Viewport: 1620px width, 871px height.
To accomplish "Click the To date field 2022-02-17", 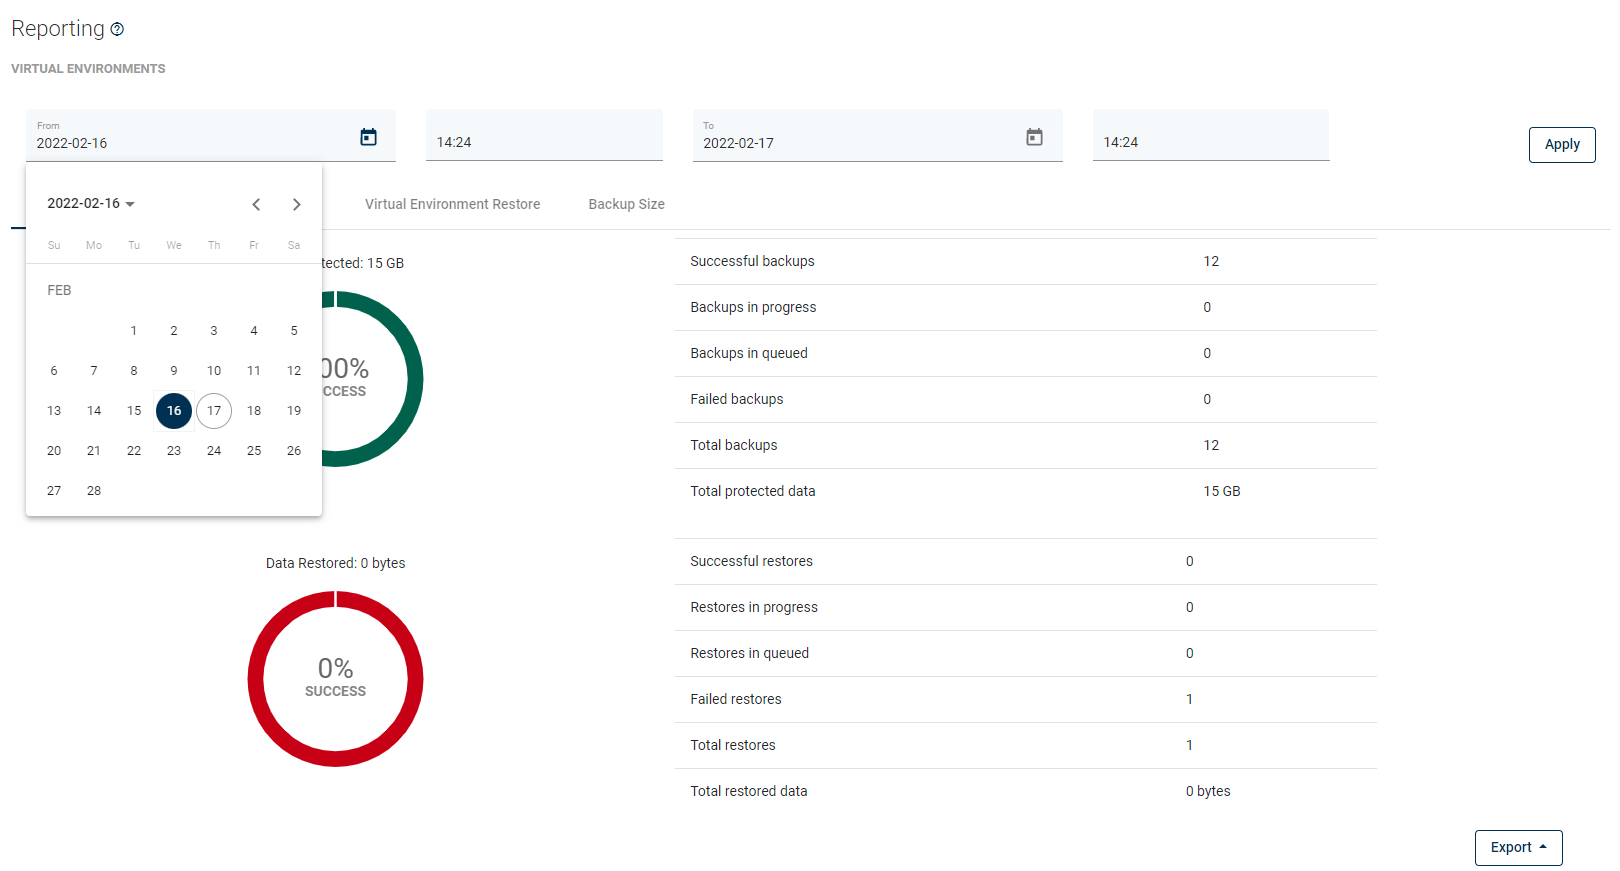I will coord(850,143).
